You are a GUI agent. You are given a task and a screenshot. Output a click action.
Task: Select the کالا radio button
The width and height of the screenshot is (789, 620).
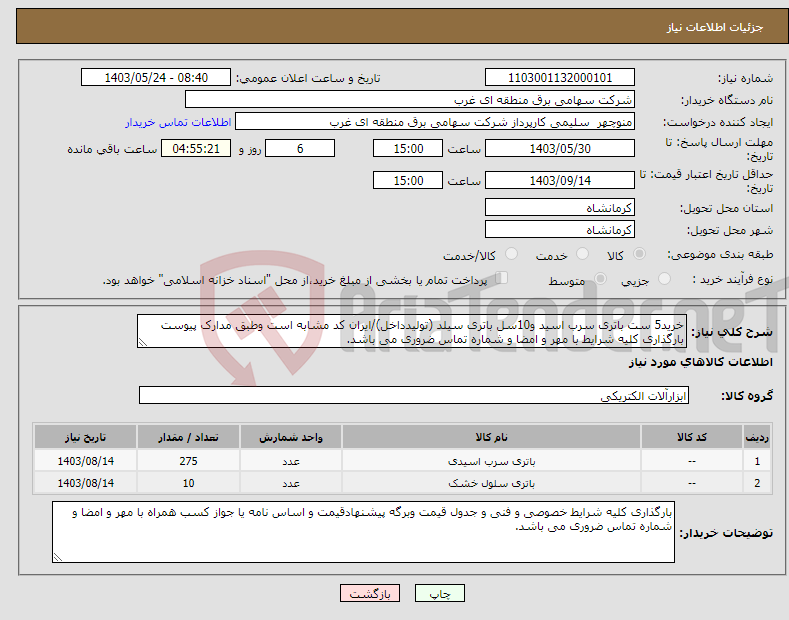coord(639,254)
